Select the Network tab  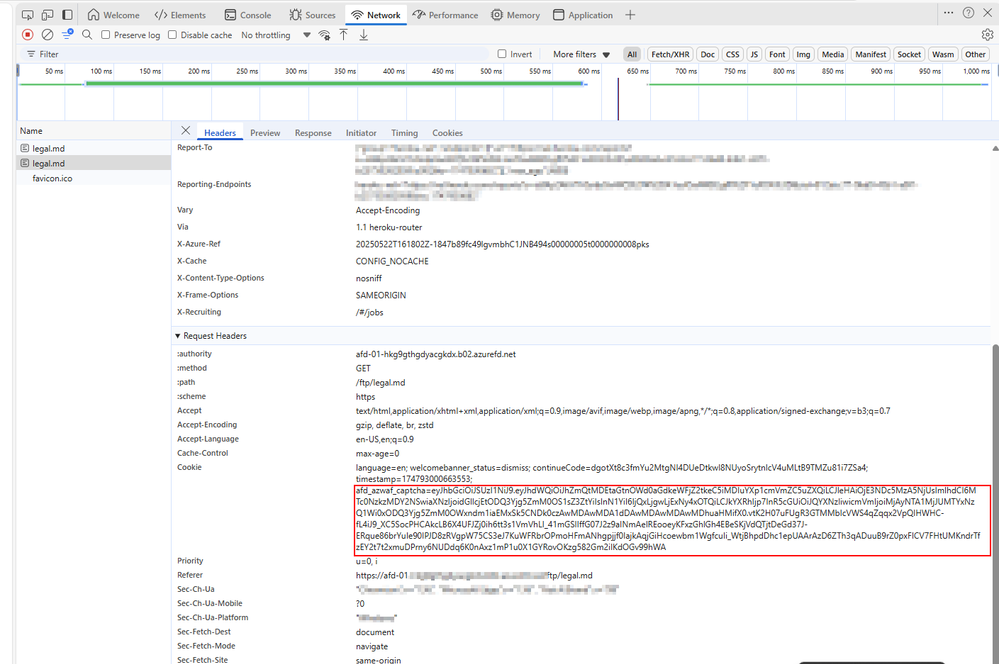pyautogui.click(x=376, y=15)
